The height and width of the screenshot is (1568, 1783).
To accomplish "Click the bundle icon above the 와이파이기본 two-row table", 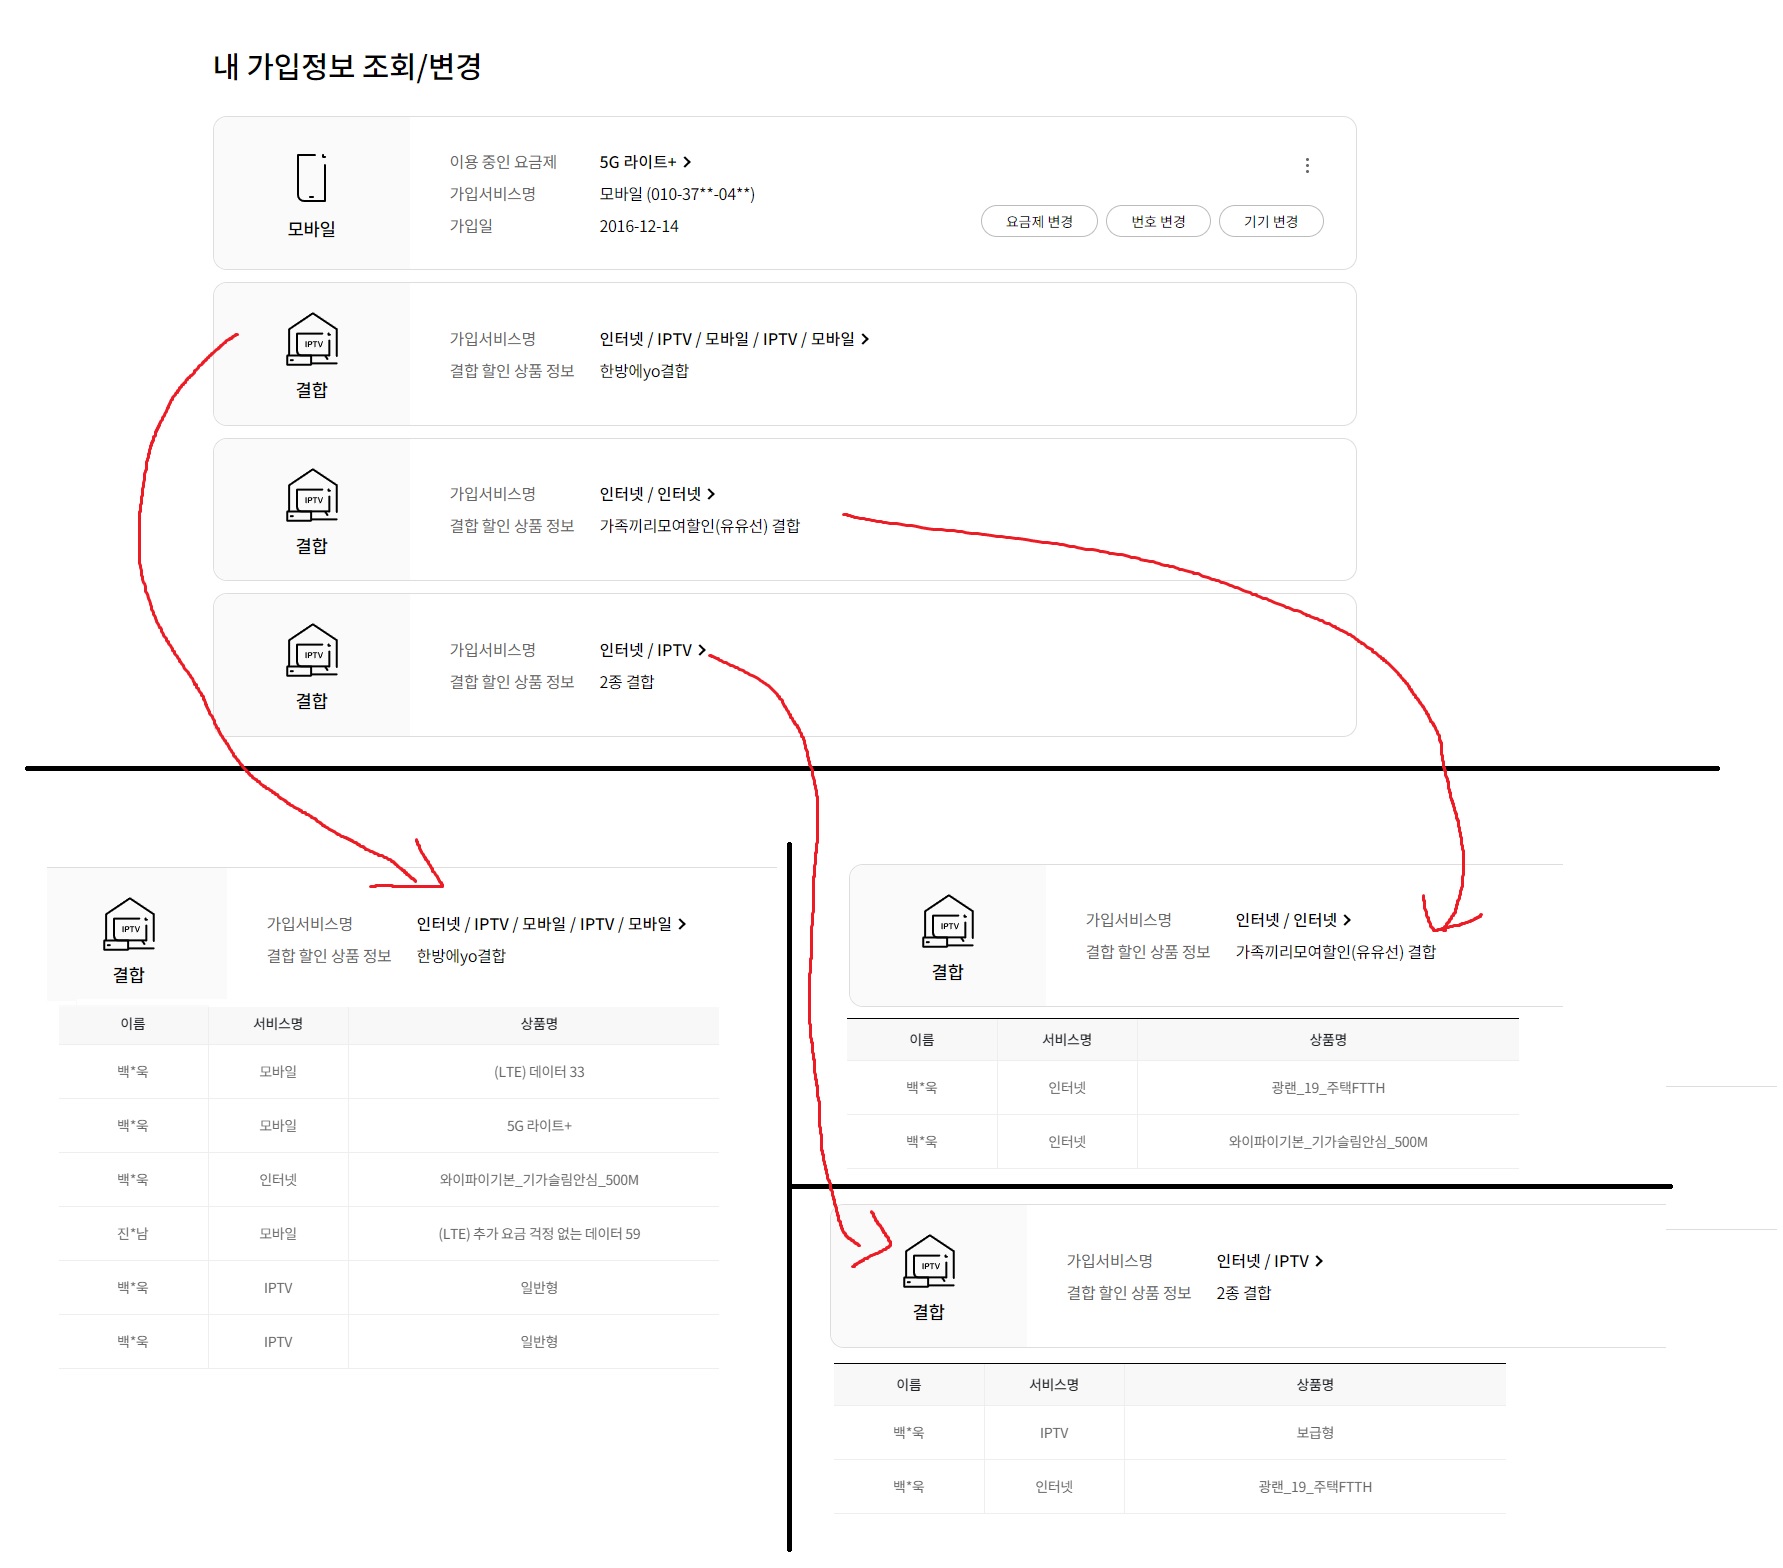I will 947,921.
